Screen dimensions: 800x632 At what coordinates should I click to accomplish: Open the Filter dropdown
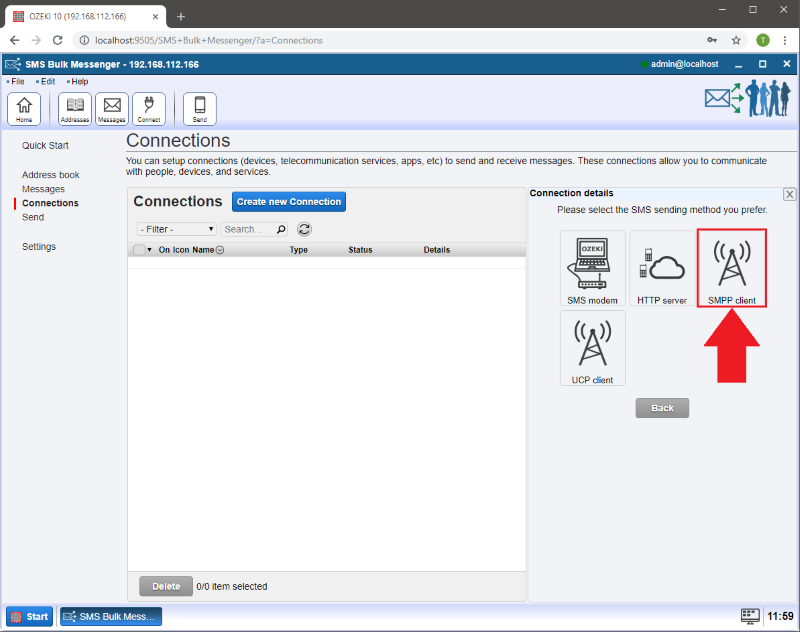(177, 229)
